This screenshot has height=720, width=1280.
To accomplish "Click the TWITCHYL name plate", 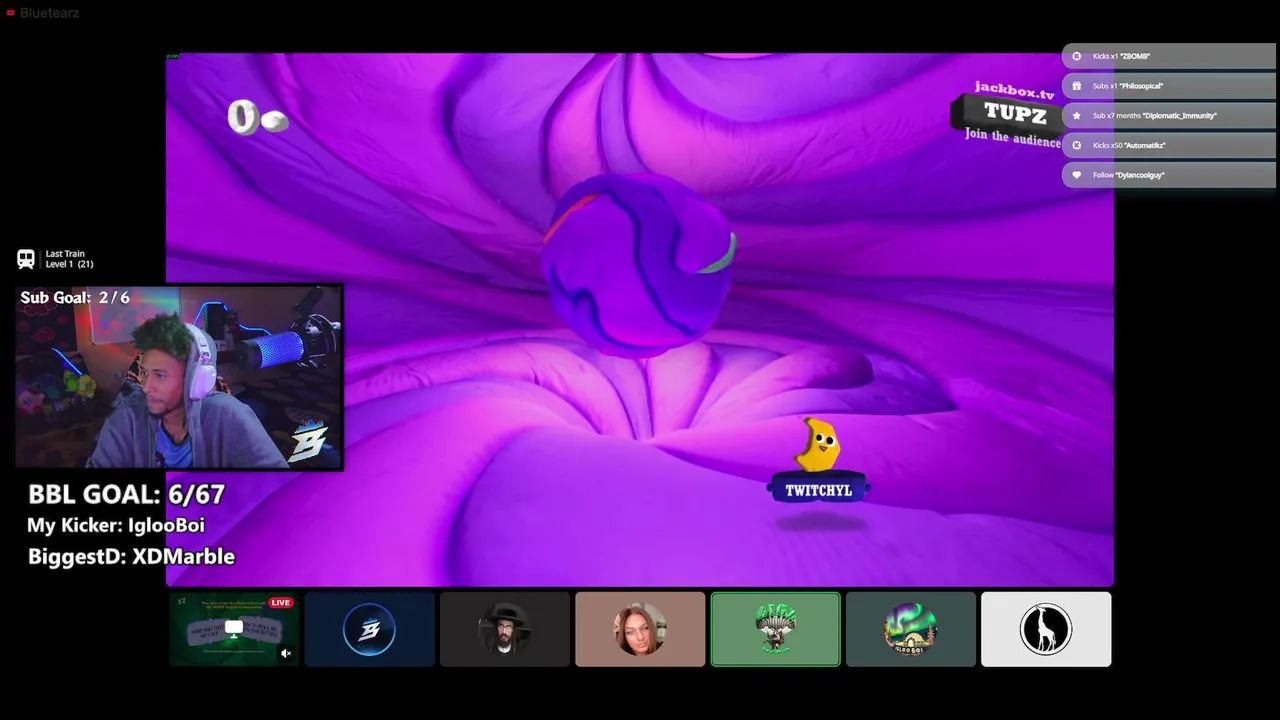I will point(819,490).
